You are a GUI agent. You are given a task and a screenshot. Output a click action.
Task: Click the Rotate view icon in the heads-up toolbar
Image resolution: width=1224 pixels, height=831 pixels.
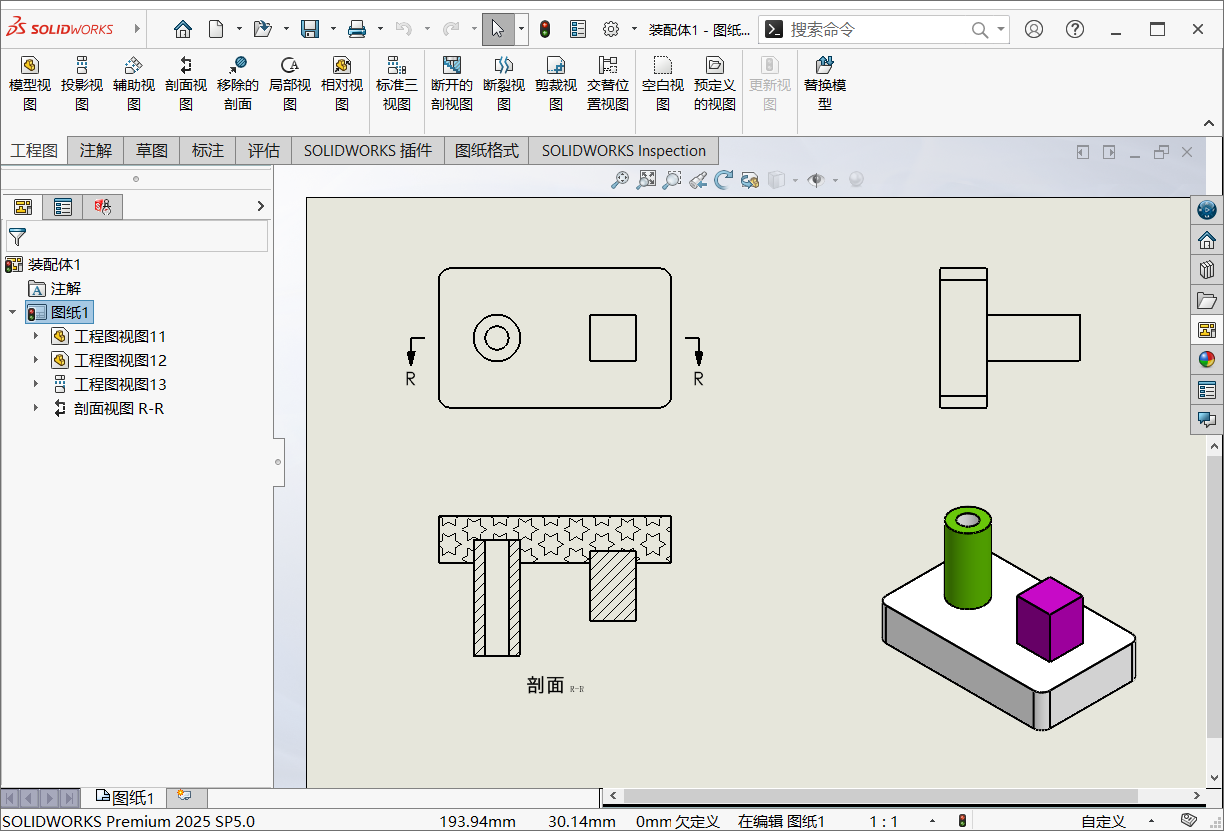point(724,180)
